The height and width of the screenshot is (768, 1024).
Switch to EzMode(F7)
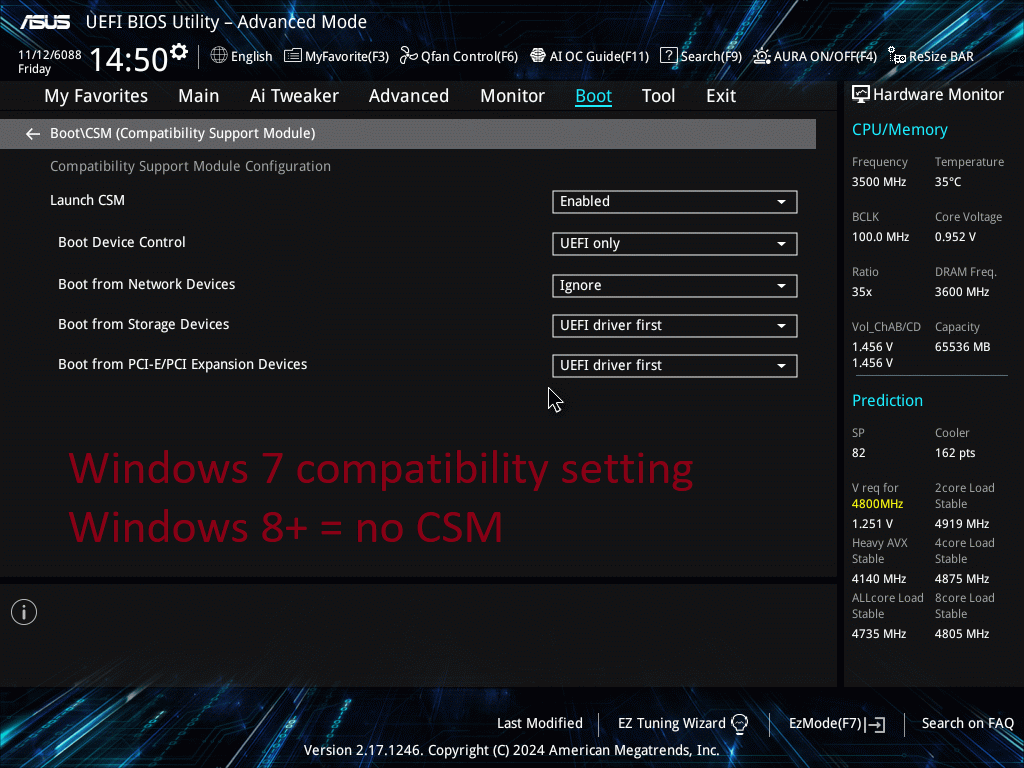[x=836, y=723]
